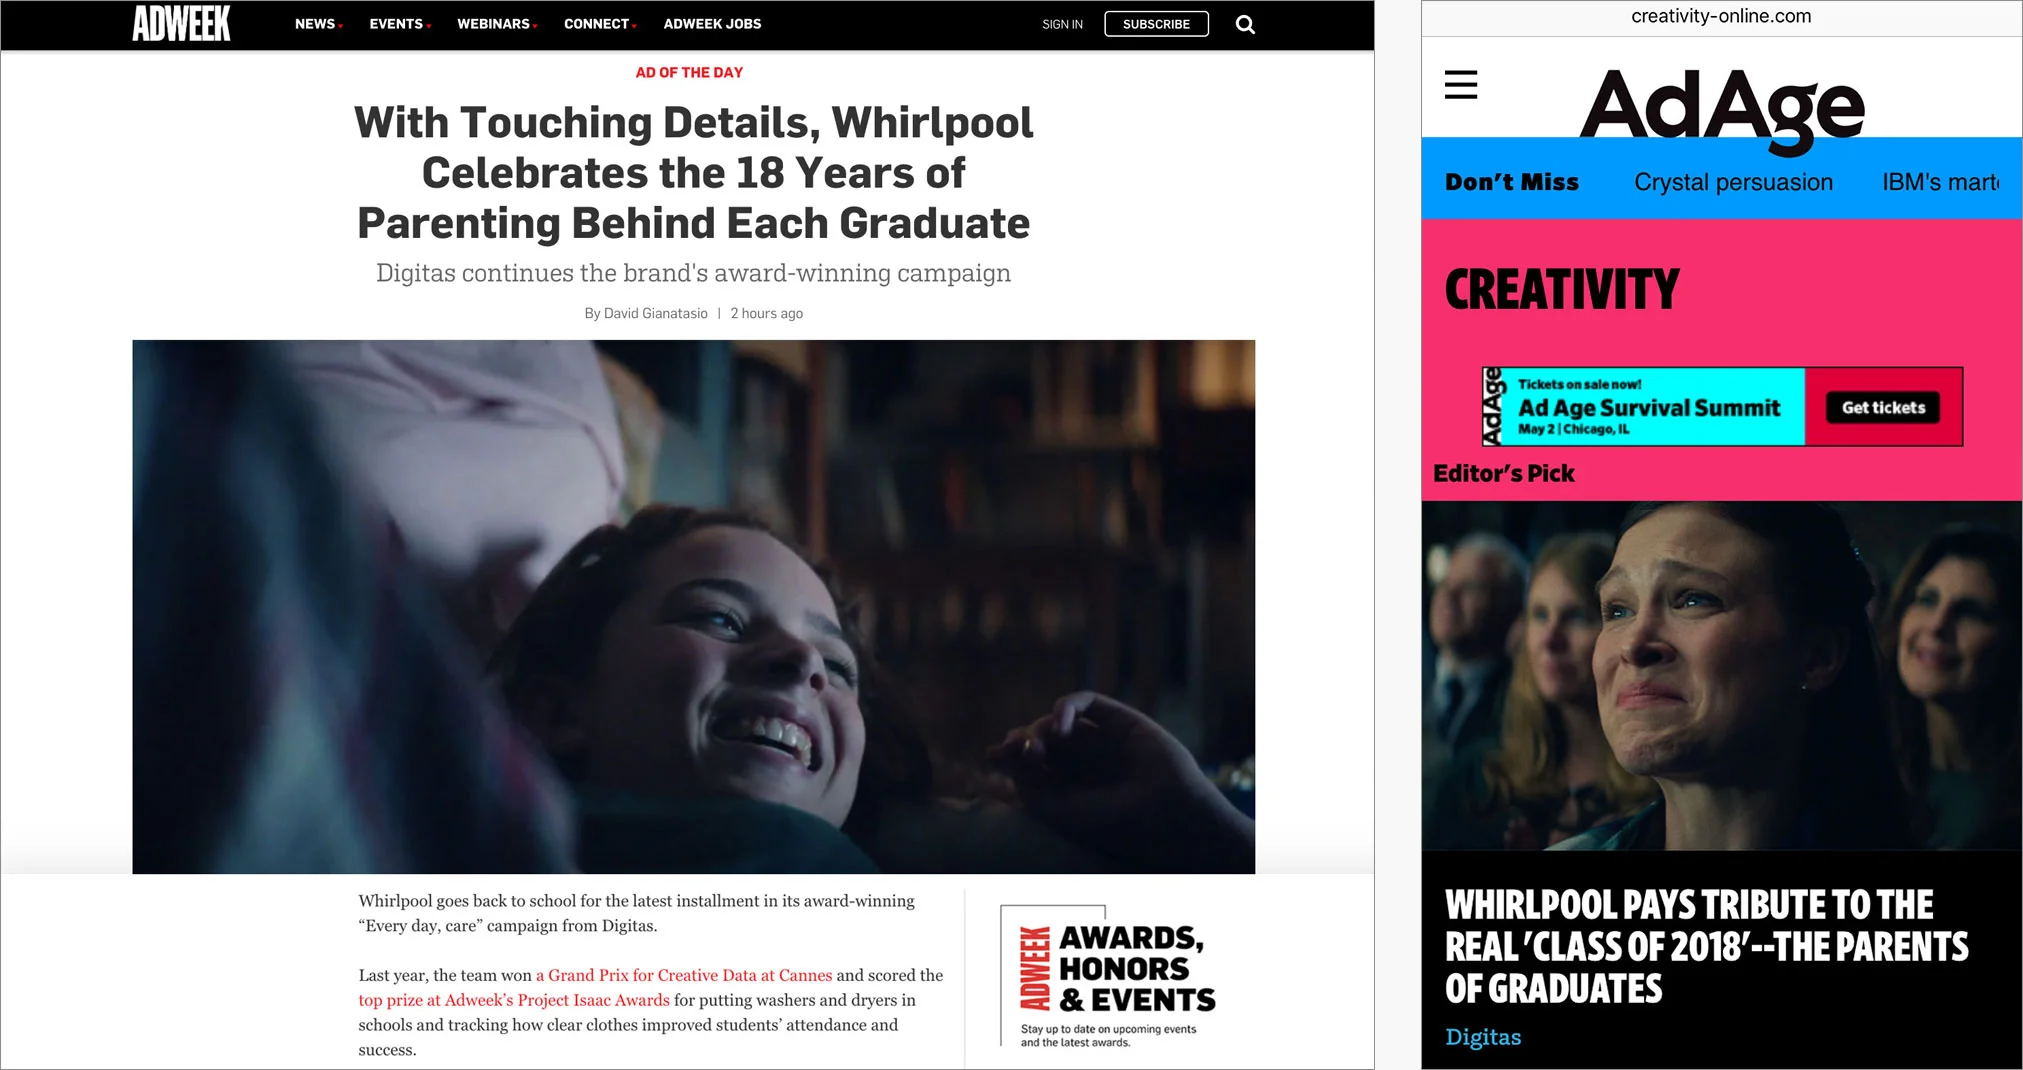Click the Digitas agency link on AdAge
The height and width of the screenshot is (1070, 2023).
(1482, 1037)
